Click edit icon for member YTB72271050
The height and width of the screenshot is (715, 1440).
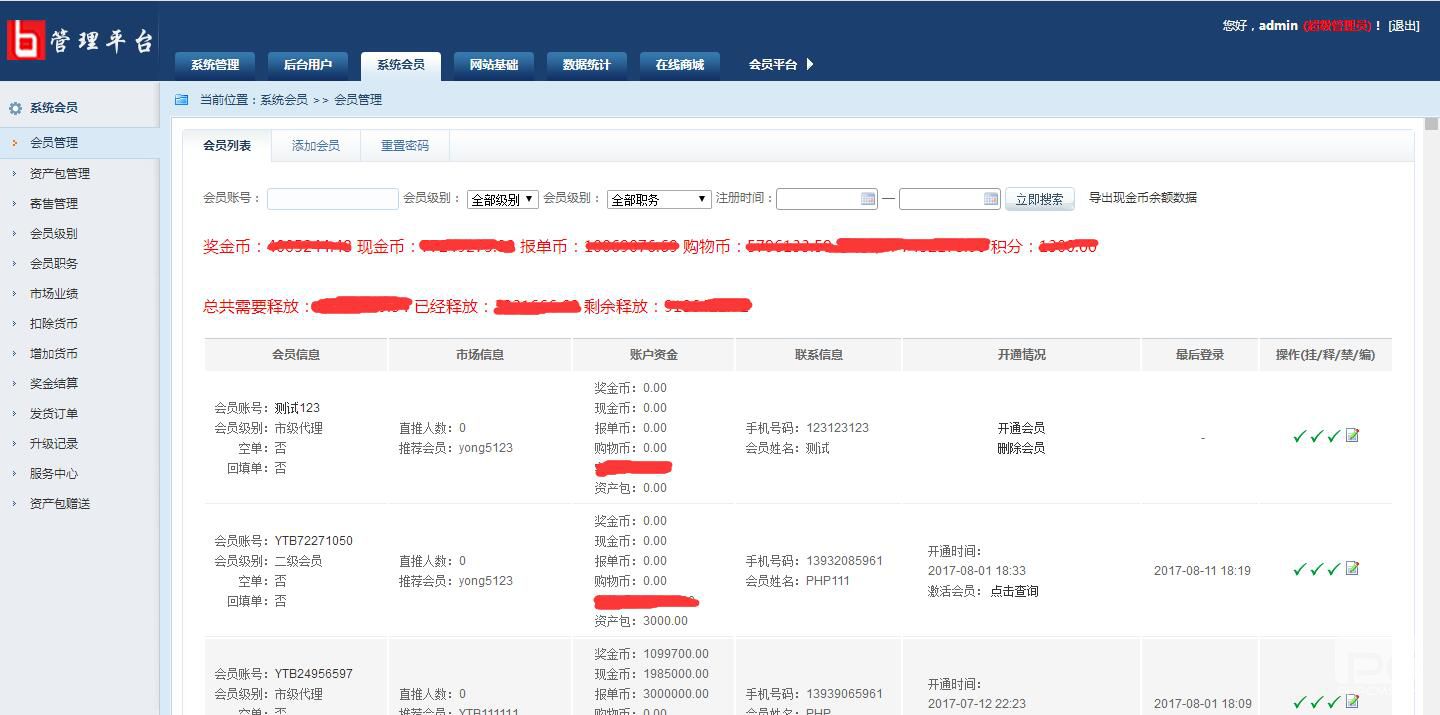click(x=1352, y=569)
